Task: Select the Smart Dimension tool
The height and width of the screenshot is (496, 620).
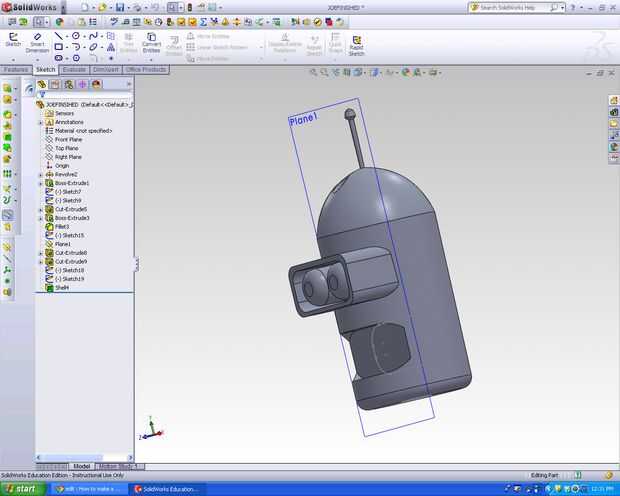Action: coord(37,41)
